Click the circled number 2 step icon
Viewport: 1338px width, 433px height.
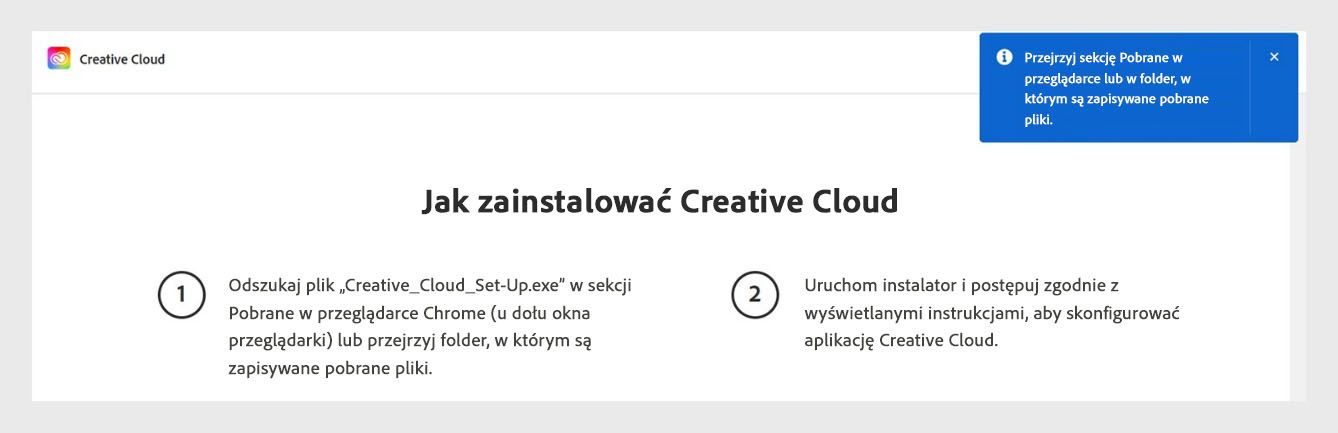click(x=755, y=295)
